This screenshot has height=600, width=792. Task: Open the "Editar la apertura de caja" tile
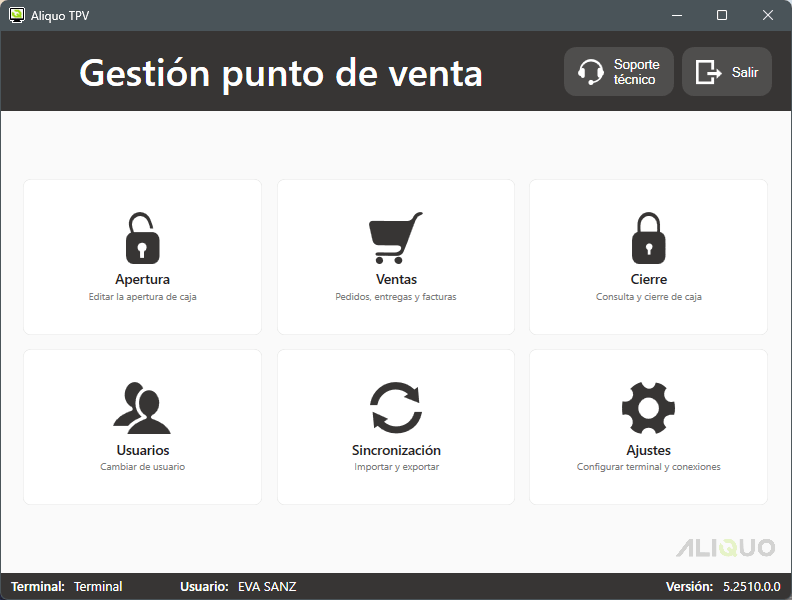pyautogui.click(x=142, y=297)
